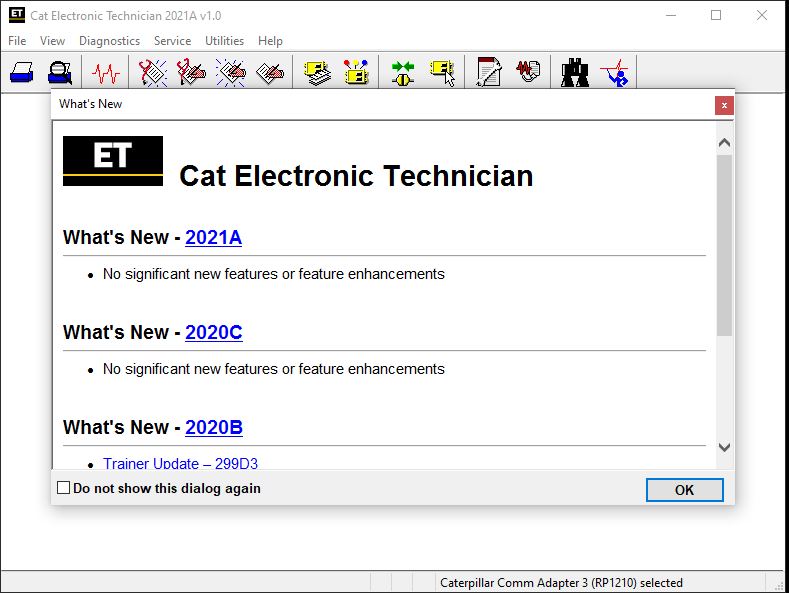Open the Service menu
Viewport: 789px width, 593px height.
[x=172, y=41]
